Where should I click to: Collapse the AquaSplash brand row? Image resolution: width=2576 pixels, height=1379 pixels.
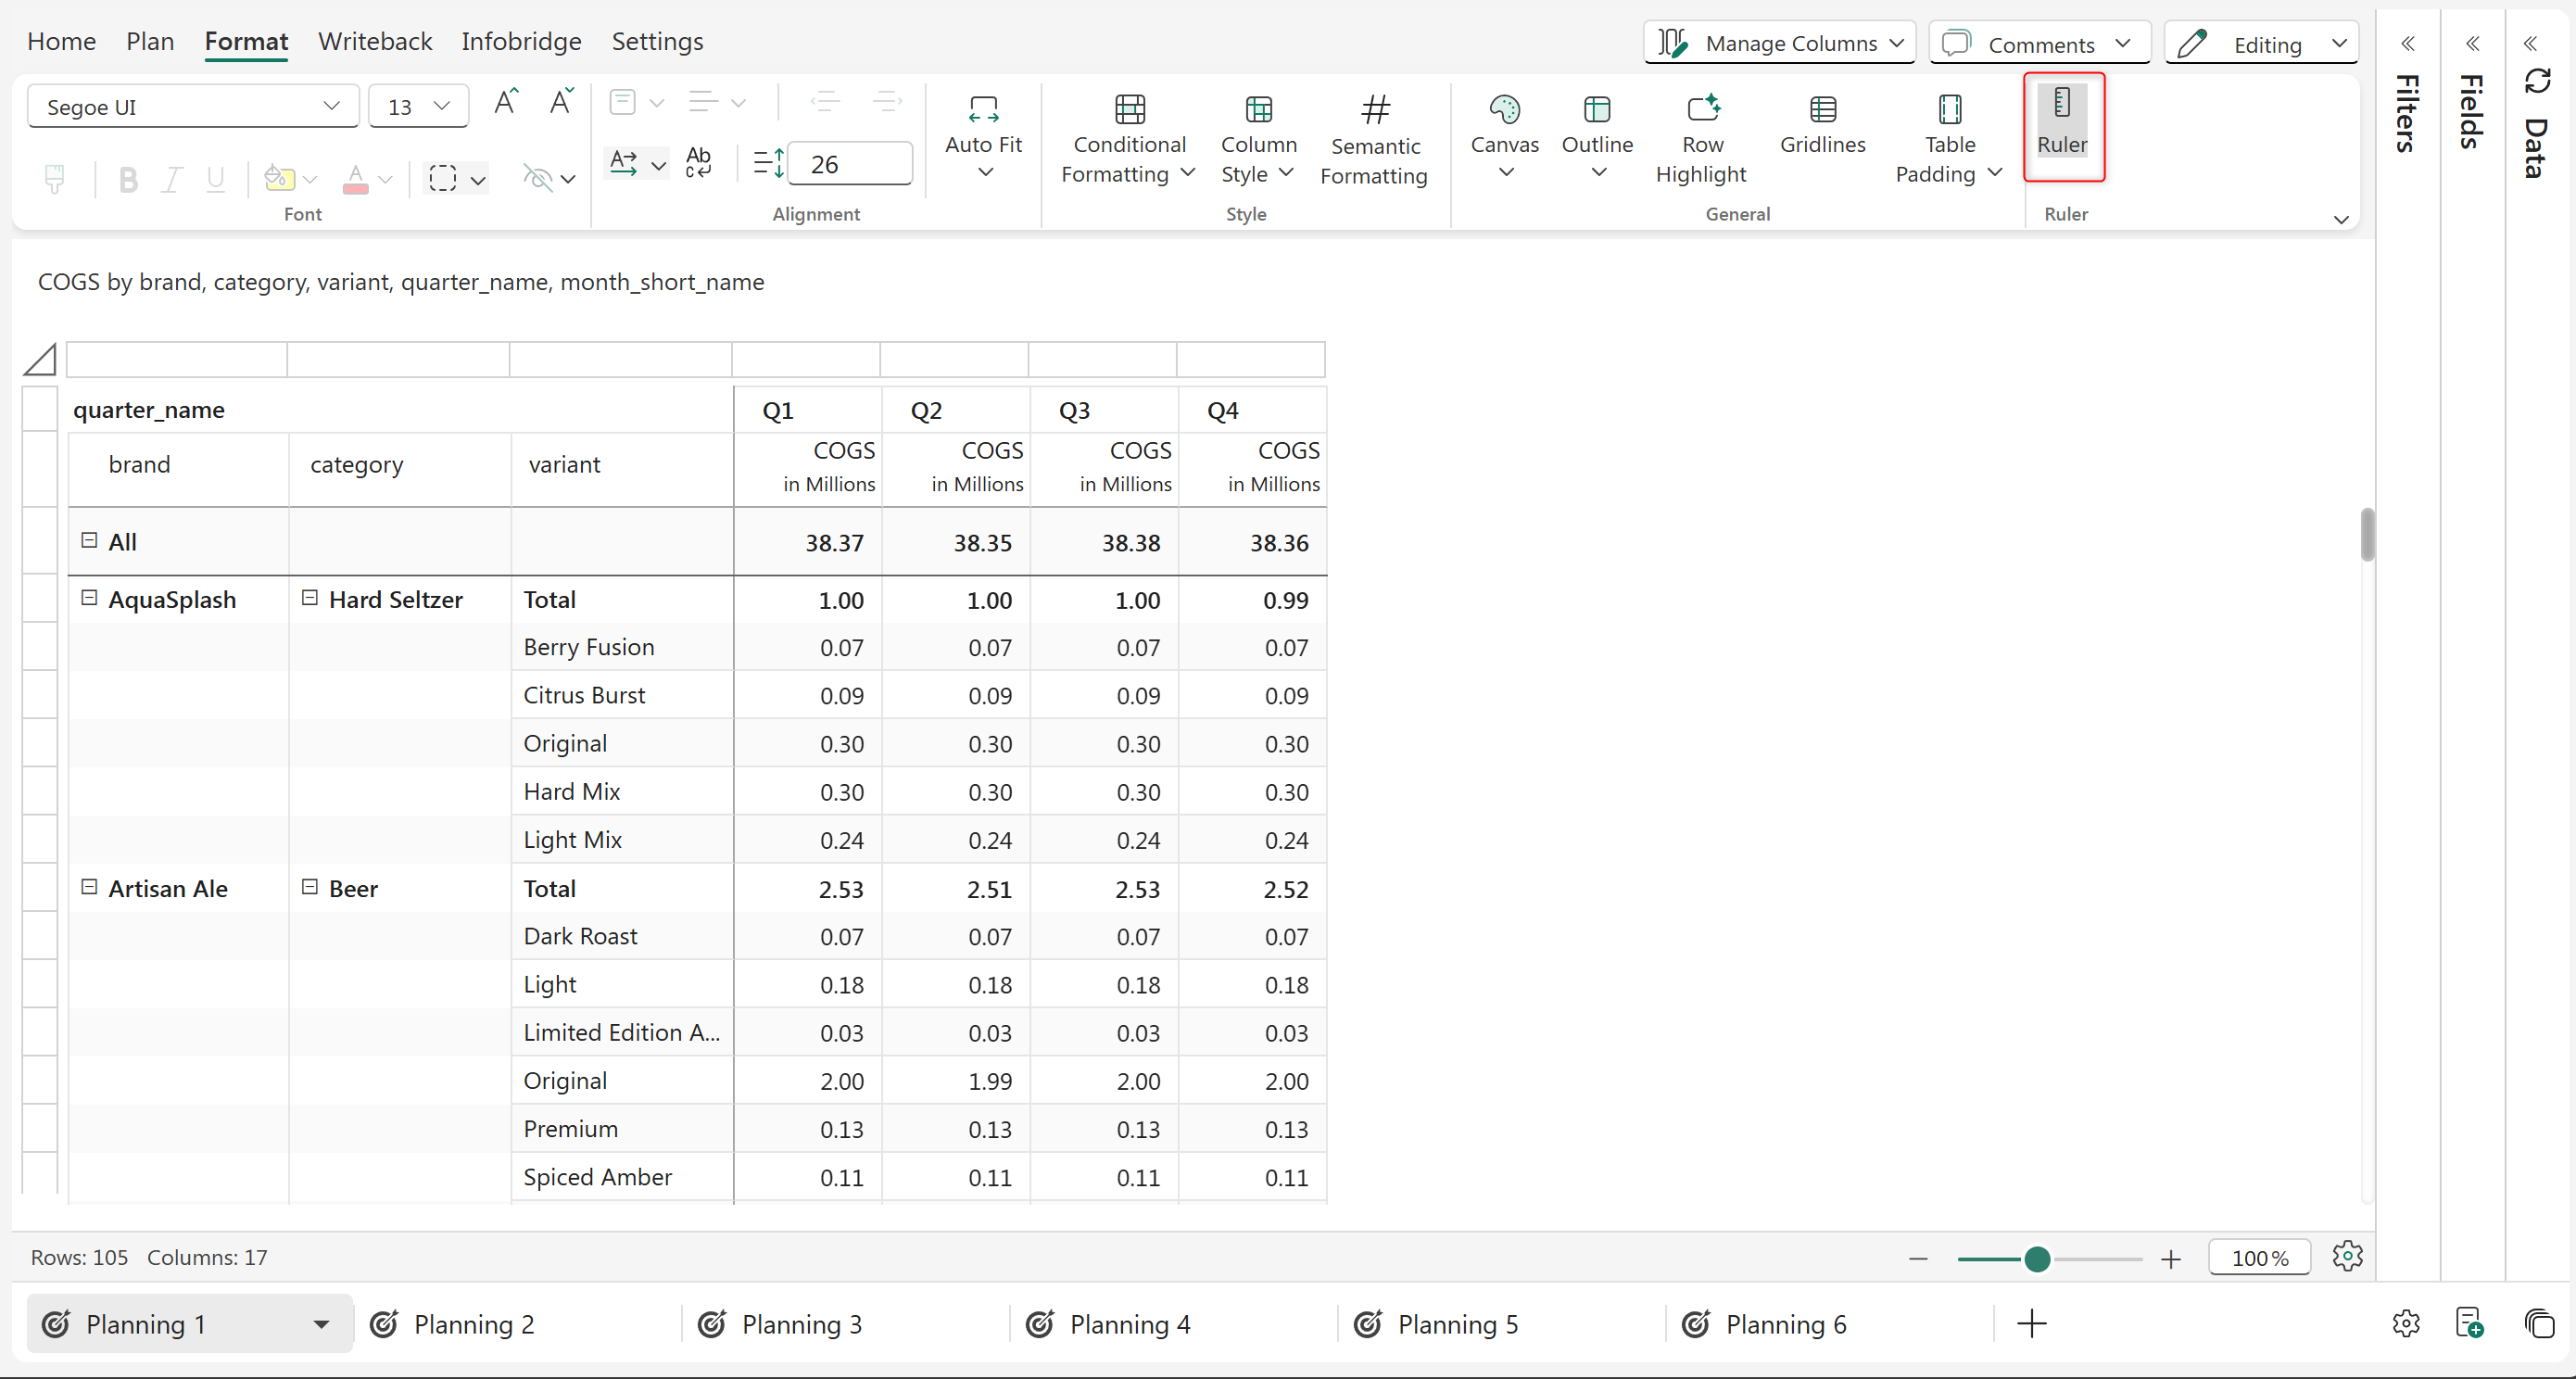pyautogui.click(x=89, y=598)
